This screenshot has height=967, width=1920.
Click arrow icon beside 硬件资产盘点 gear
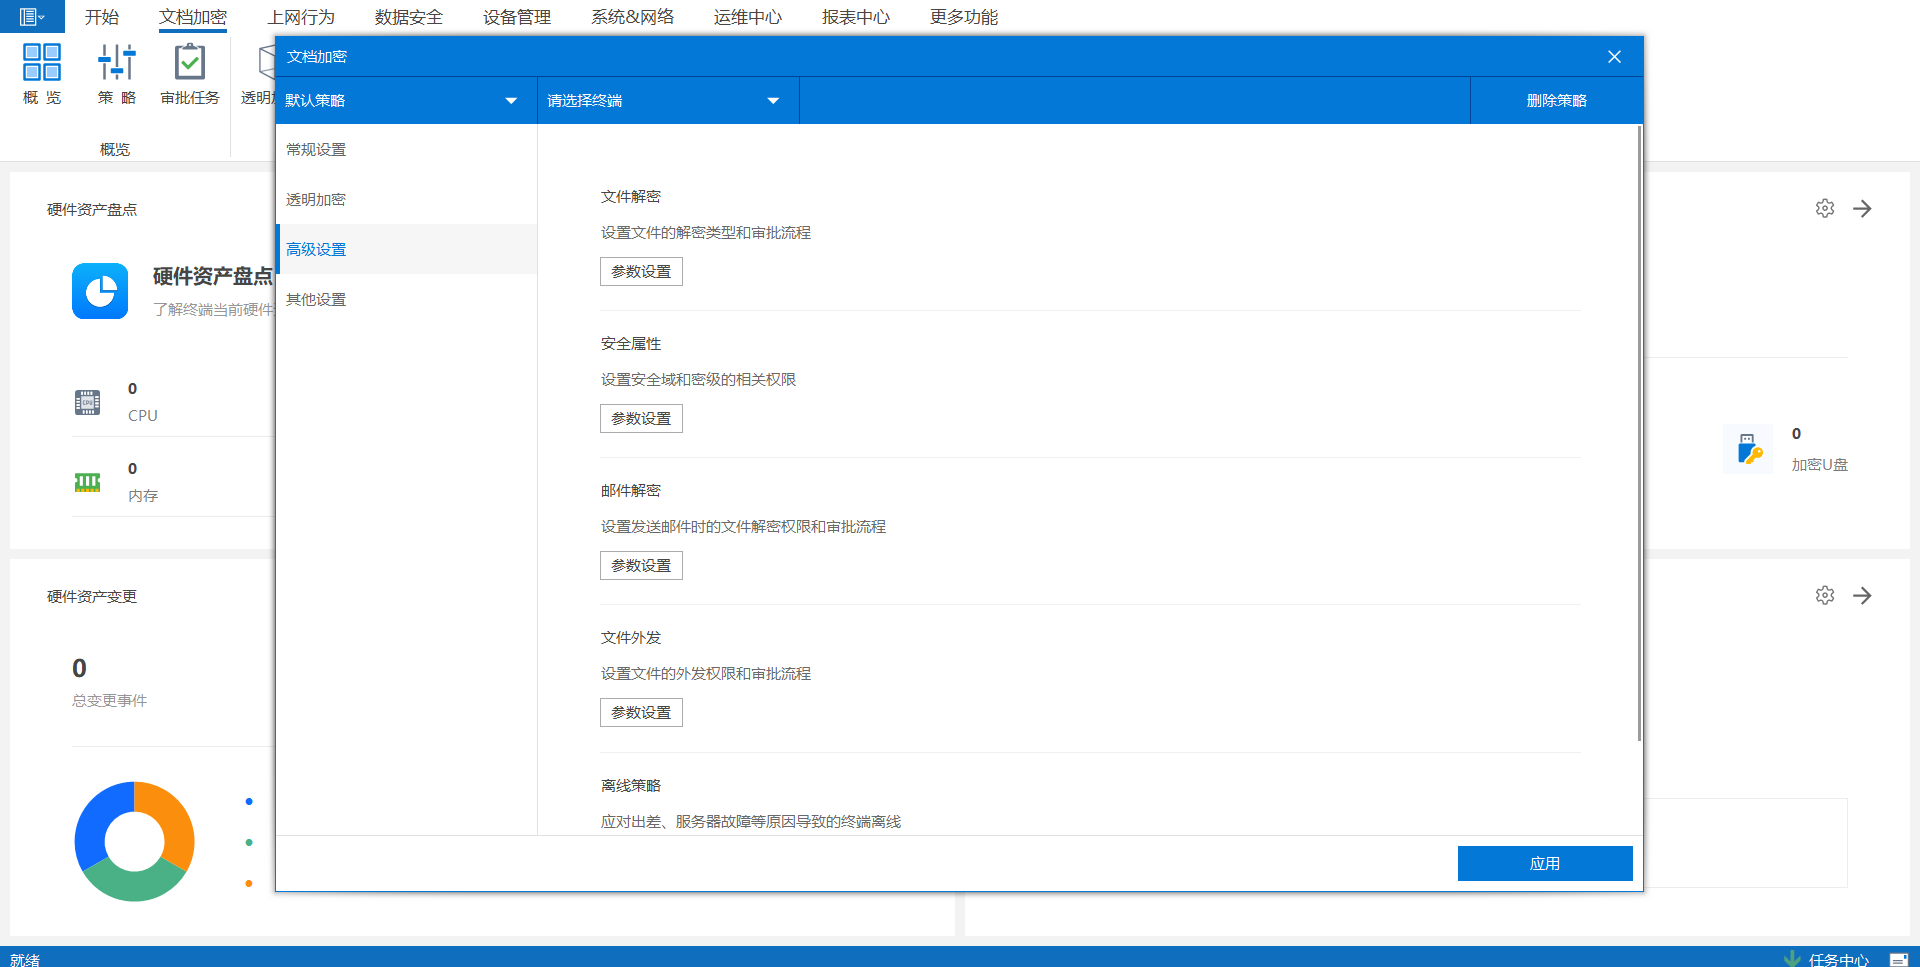(x=1862, y=209)
